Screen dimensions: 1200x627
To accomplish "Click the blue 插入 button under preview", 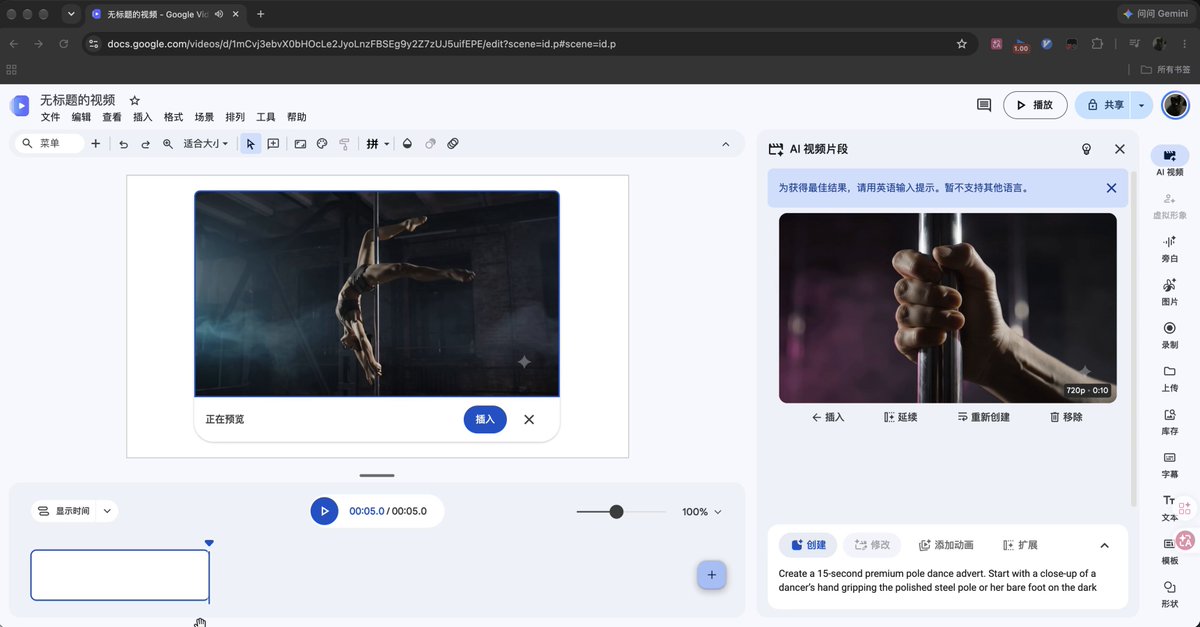I will pos(485,419).
